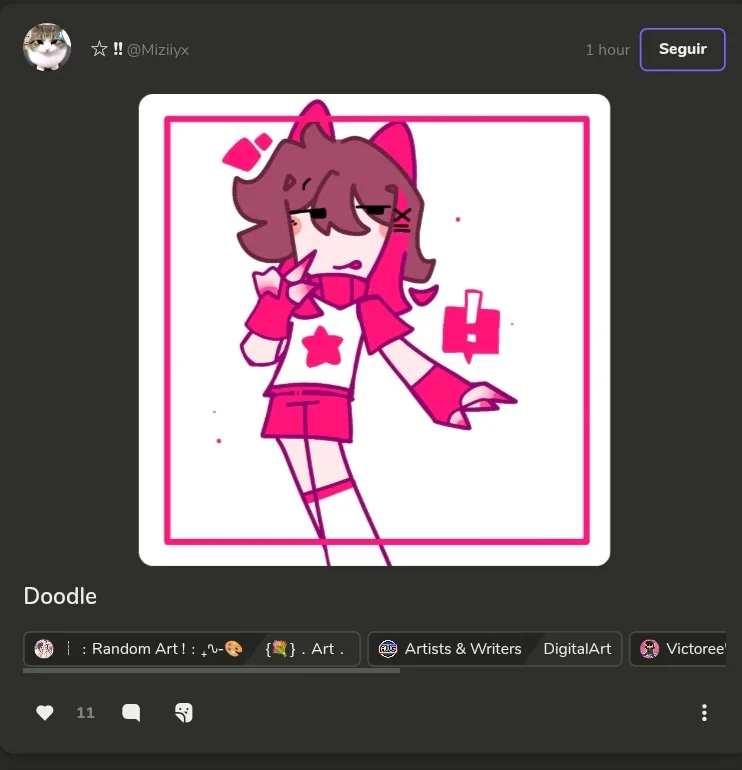
Task: Place a sticker using the sticker icon
Action: [x=184, y=712]
